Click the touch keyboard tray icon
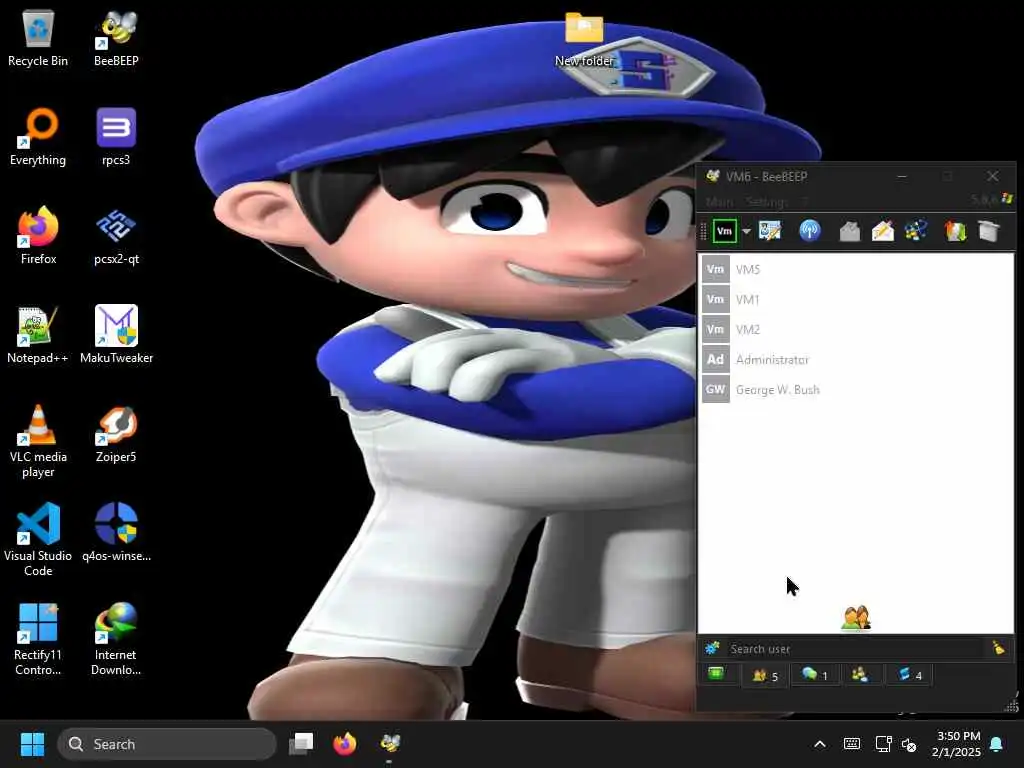The width and height of the screenshot is (1024, 768). 852,744
